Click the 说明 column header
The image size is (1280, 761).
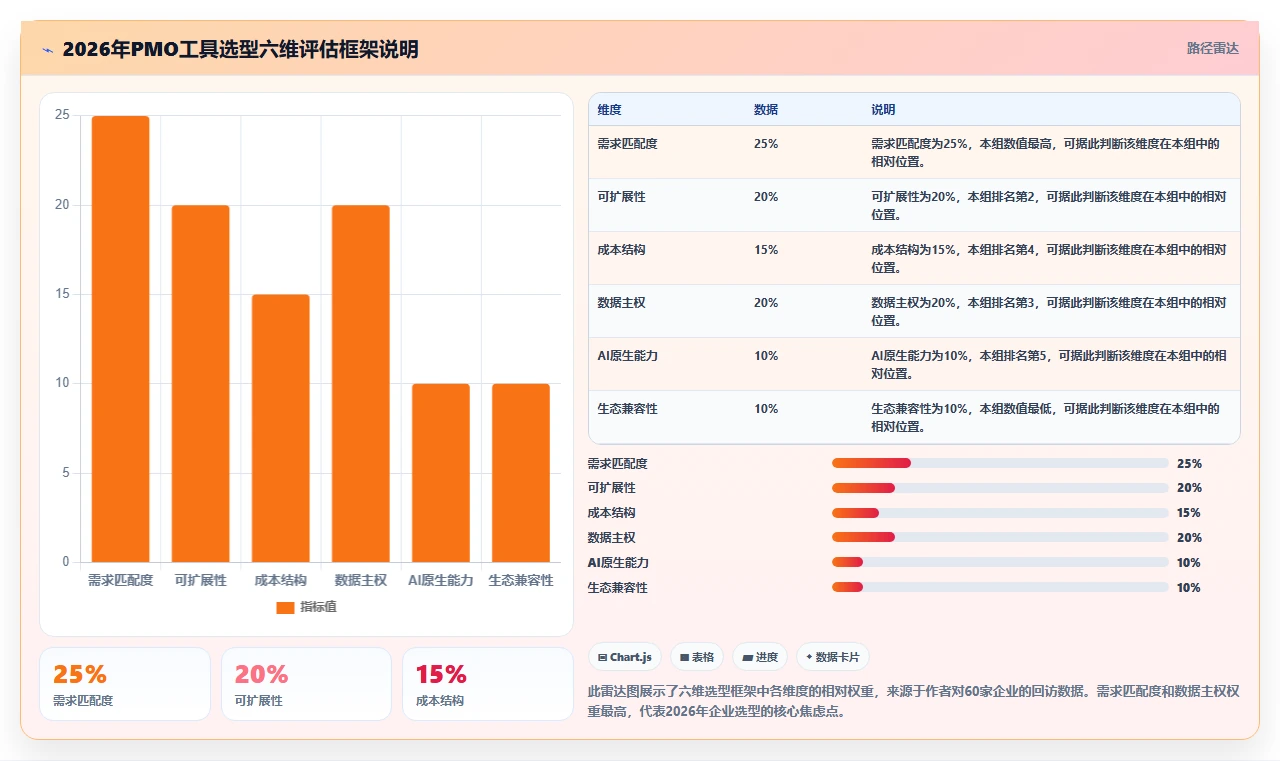click(x=883, y=110)
